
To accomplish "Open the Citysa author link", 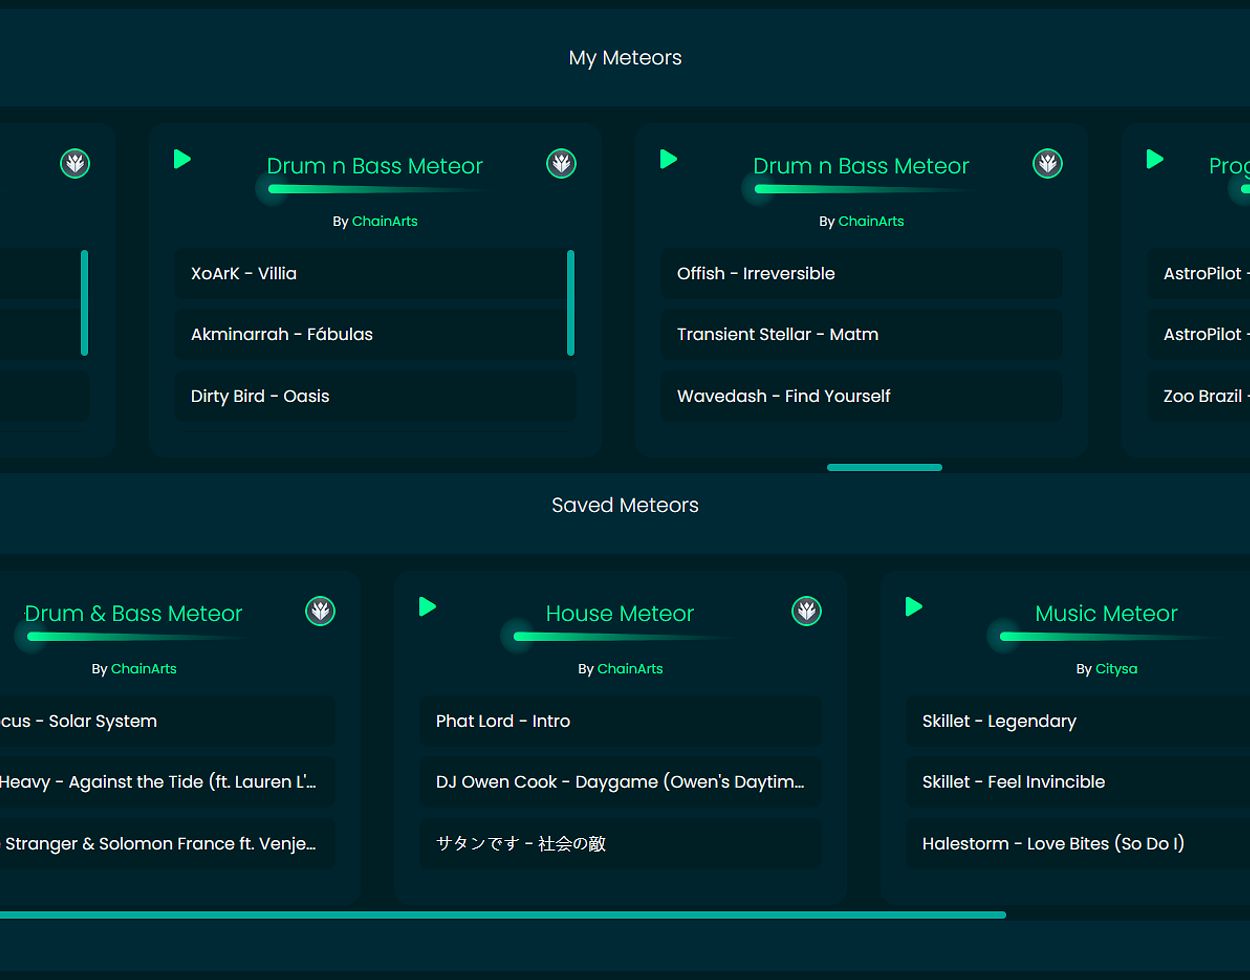I will coord(1116,669).
